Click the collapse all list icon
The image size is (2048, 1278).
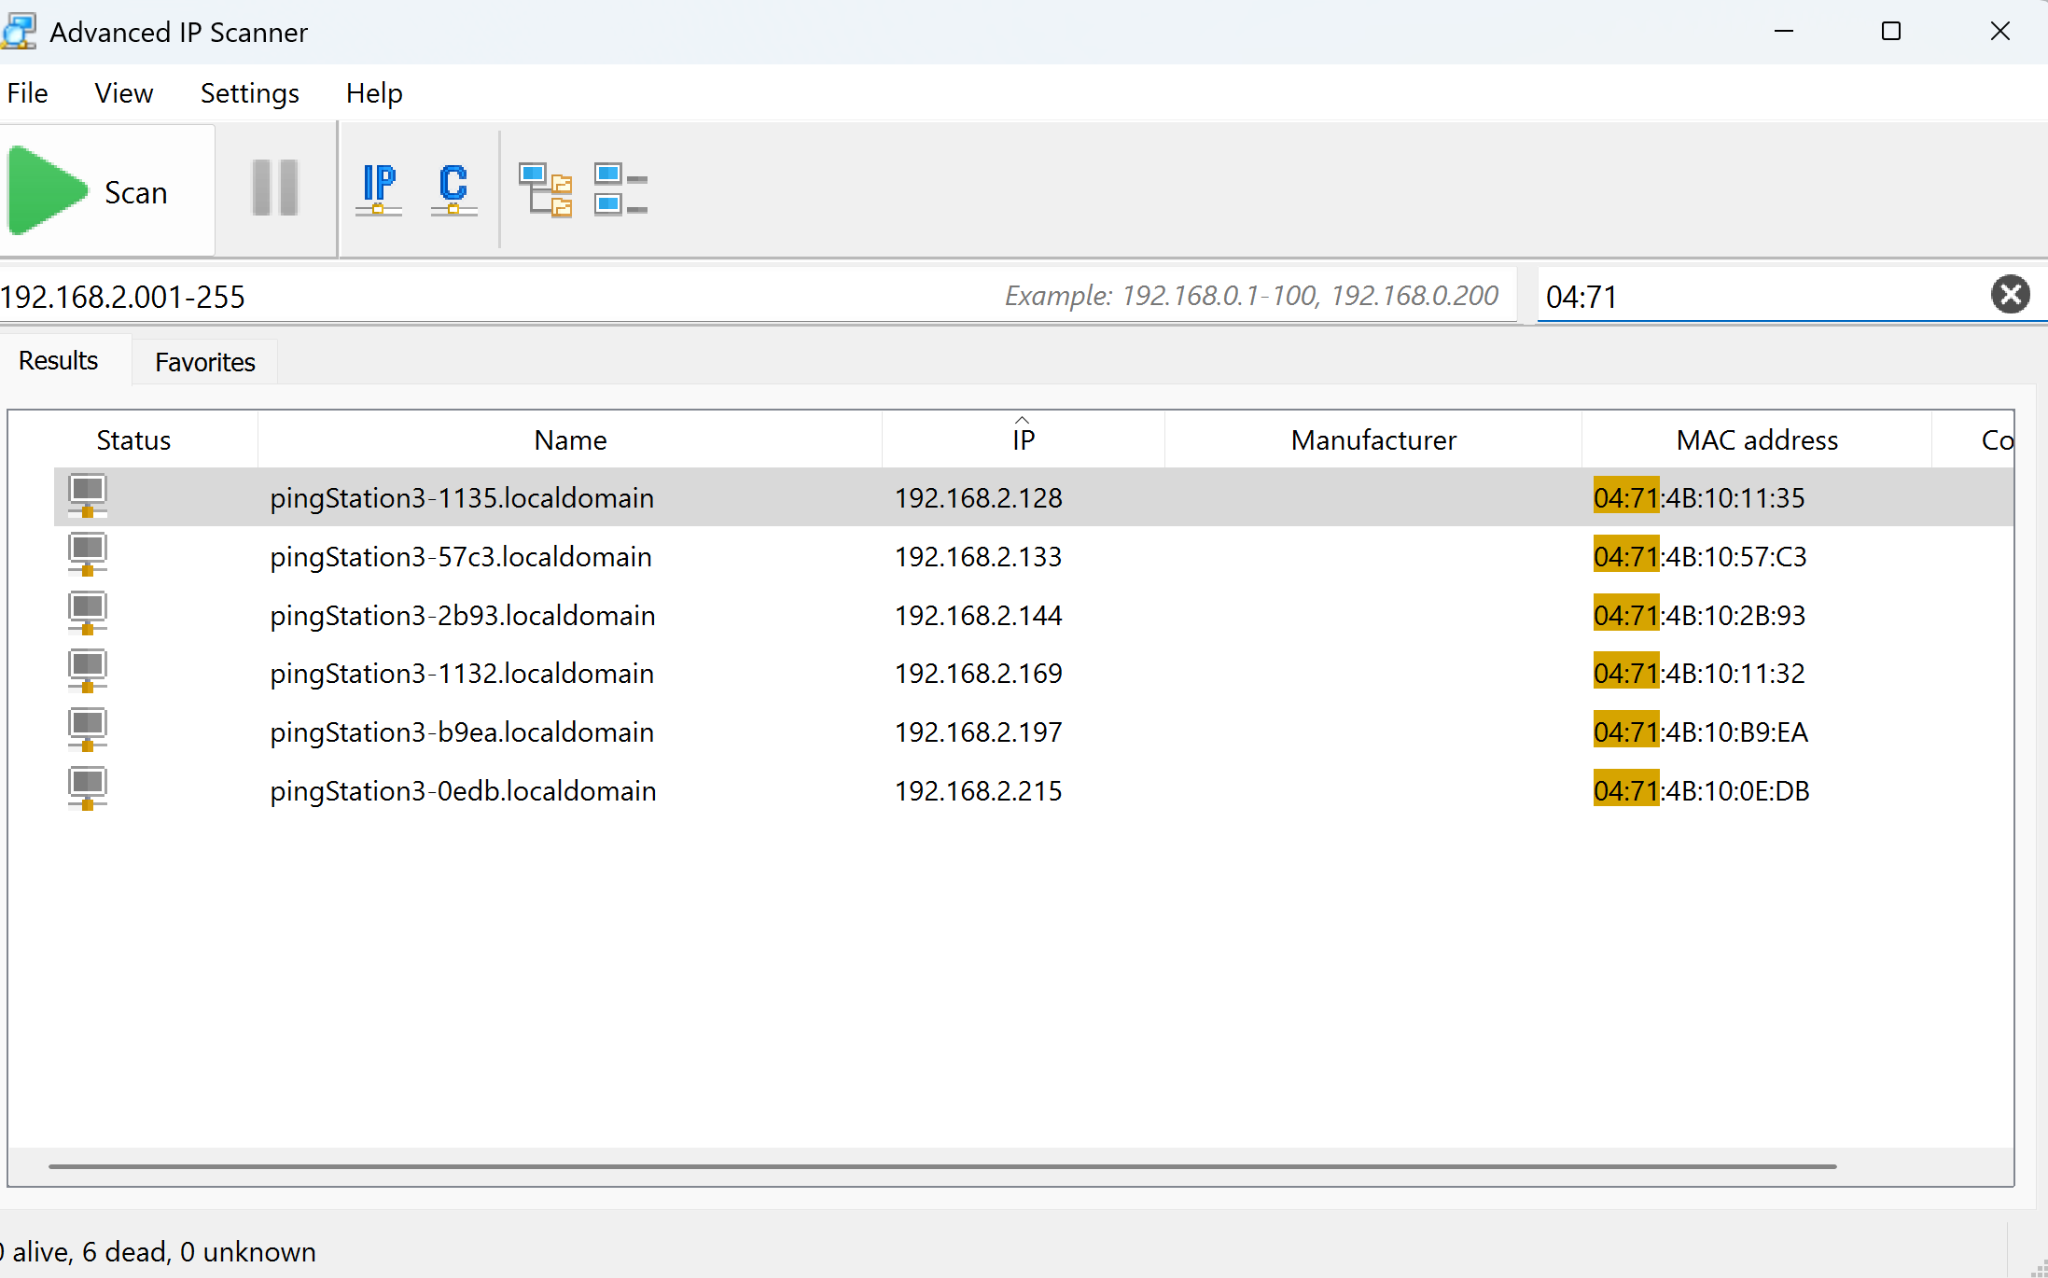(621, 189)
